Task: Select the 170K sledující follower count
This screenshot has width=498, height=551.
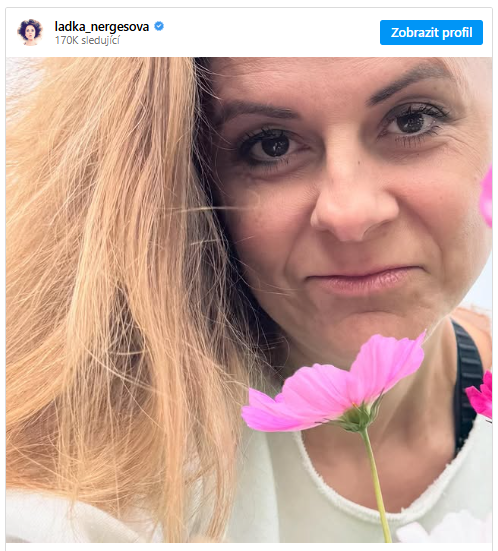Action: 87,40
